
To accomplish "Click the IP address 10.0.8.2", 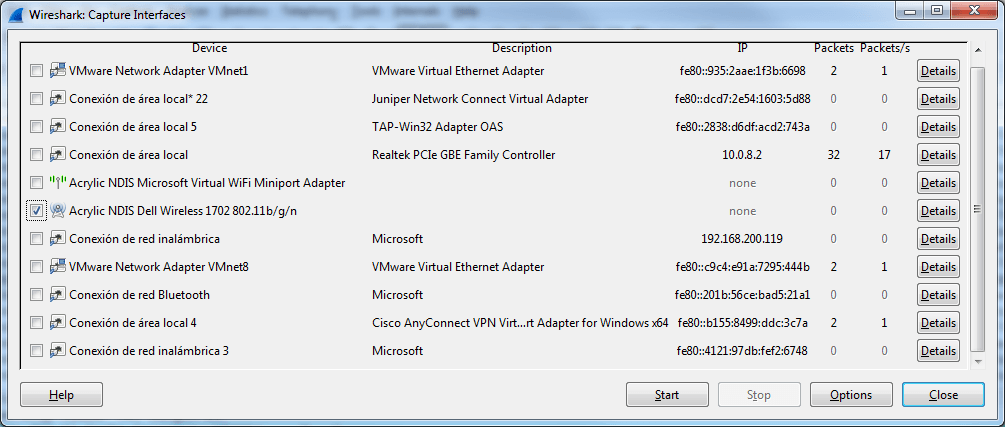I will tap(742, 155).
